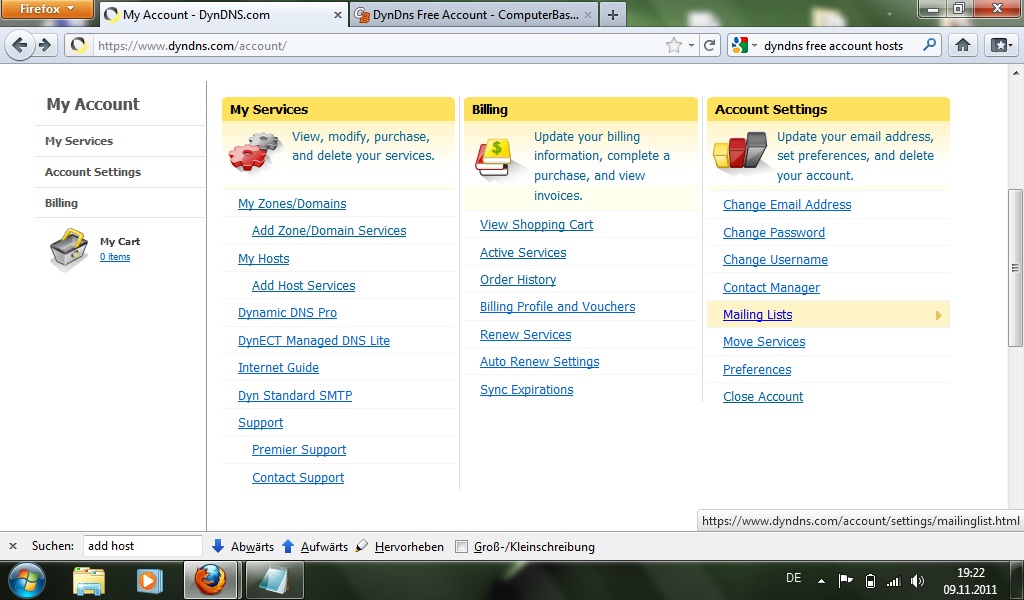Click the Account Settings bar chart icon

tap(740, 150)
